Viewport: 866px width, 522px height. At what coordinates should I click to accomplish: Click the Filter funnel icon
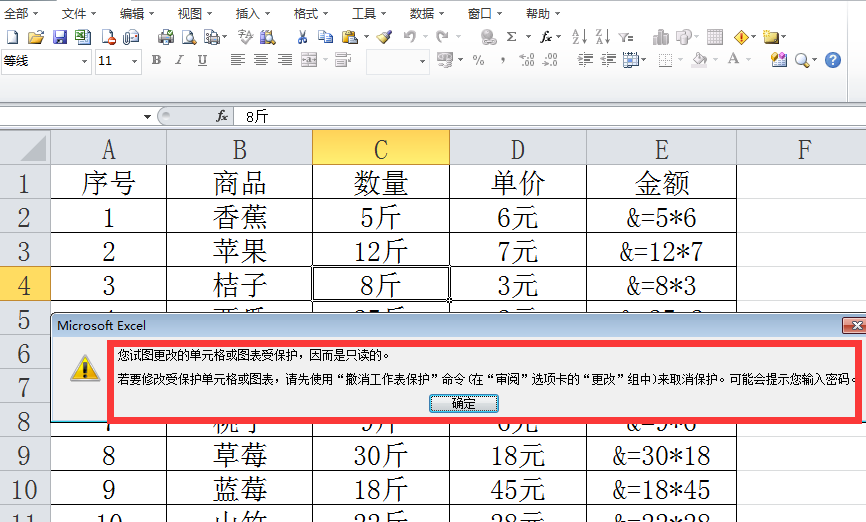click(x=626, y=37)
